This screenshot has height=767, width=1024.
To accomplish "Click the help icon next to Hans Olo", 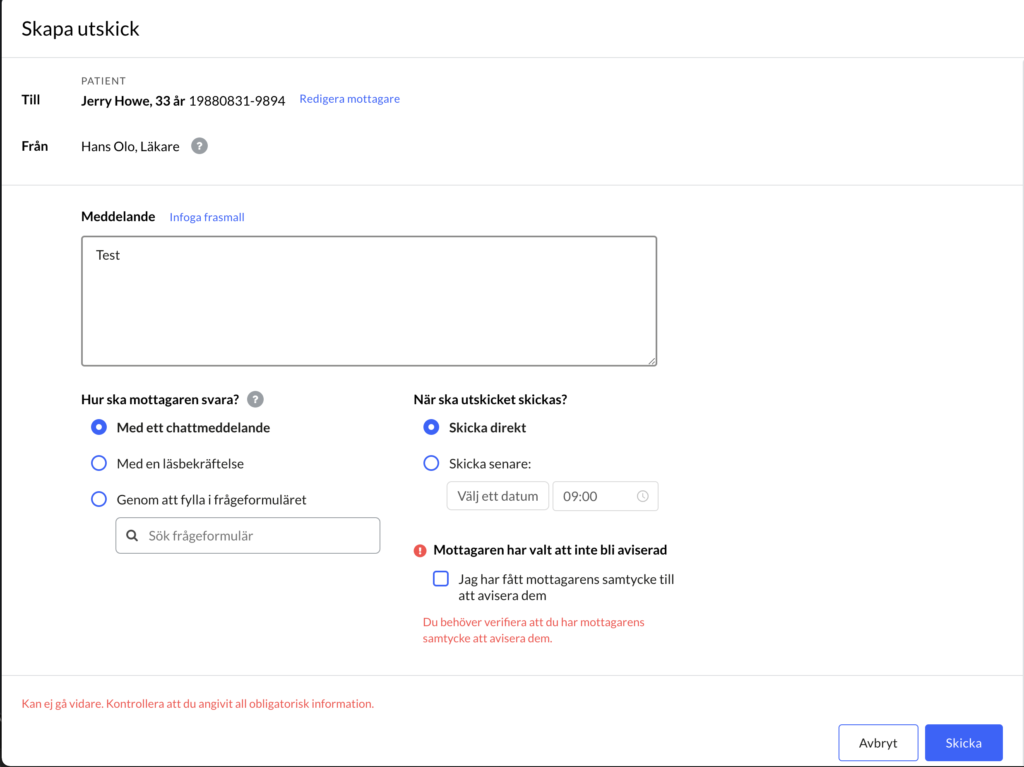I will pyautogui.click(x=199, y=146).
